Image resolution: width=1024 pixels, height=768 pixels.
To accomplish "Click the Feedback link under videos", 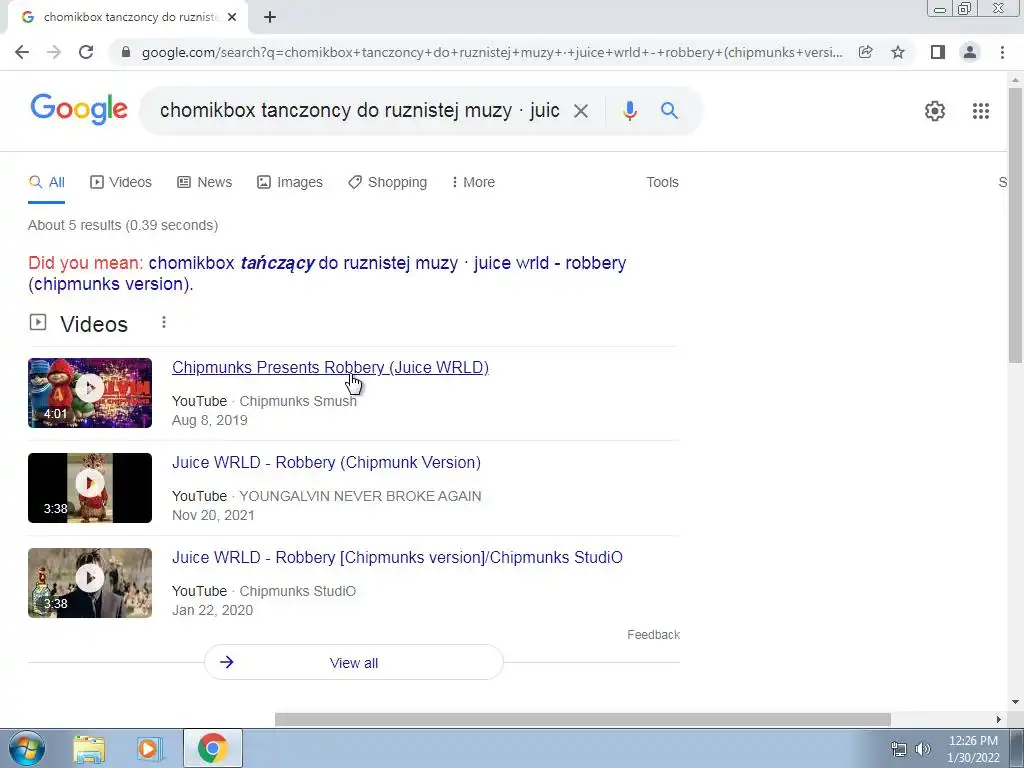I will tap(653, 635).
